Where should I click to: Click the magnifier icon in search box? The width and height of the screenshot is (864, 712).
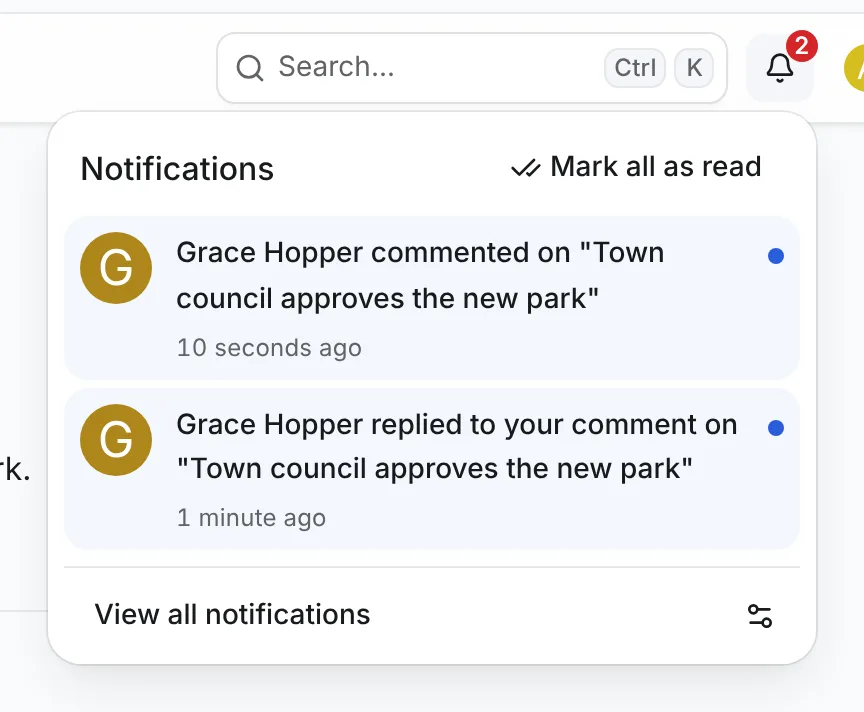pos(250,68)
